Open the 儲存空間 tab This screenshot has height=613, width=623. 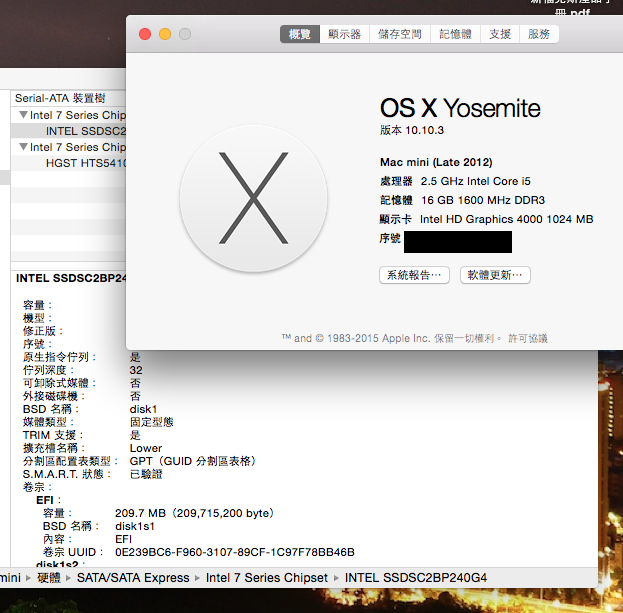click(x=400, y=34)
